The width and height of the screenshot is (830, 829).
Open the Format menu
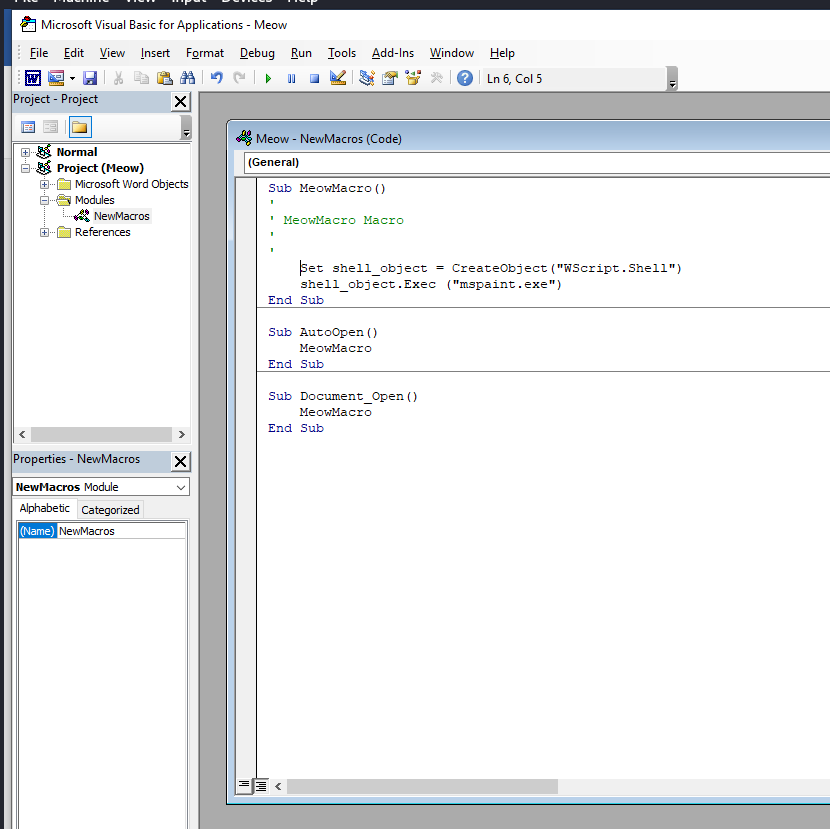click(x=205, y=53)
